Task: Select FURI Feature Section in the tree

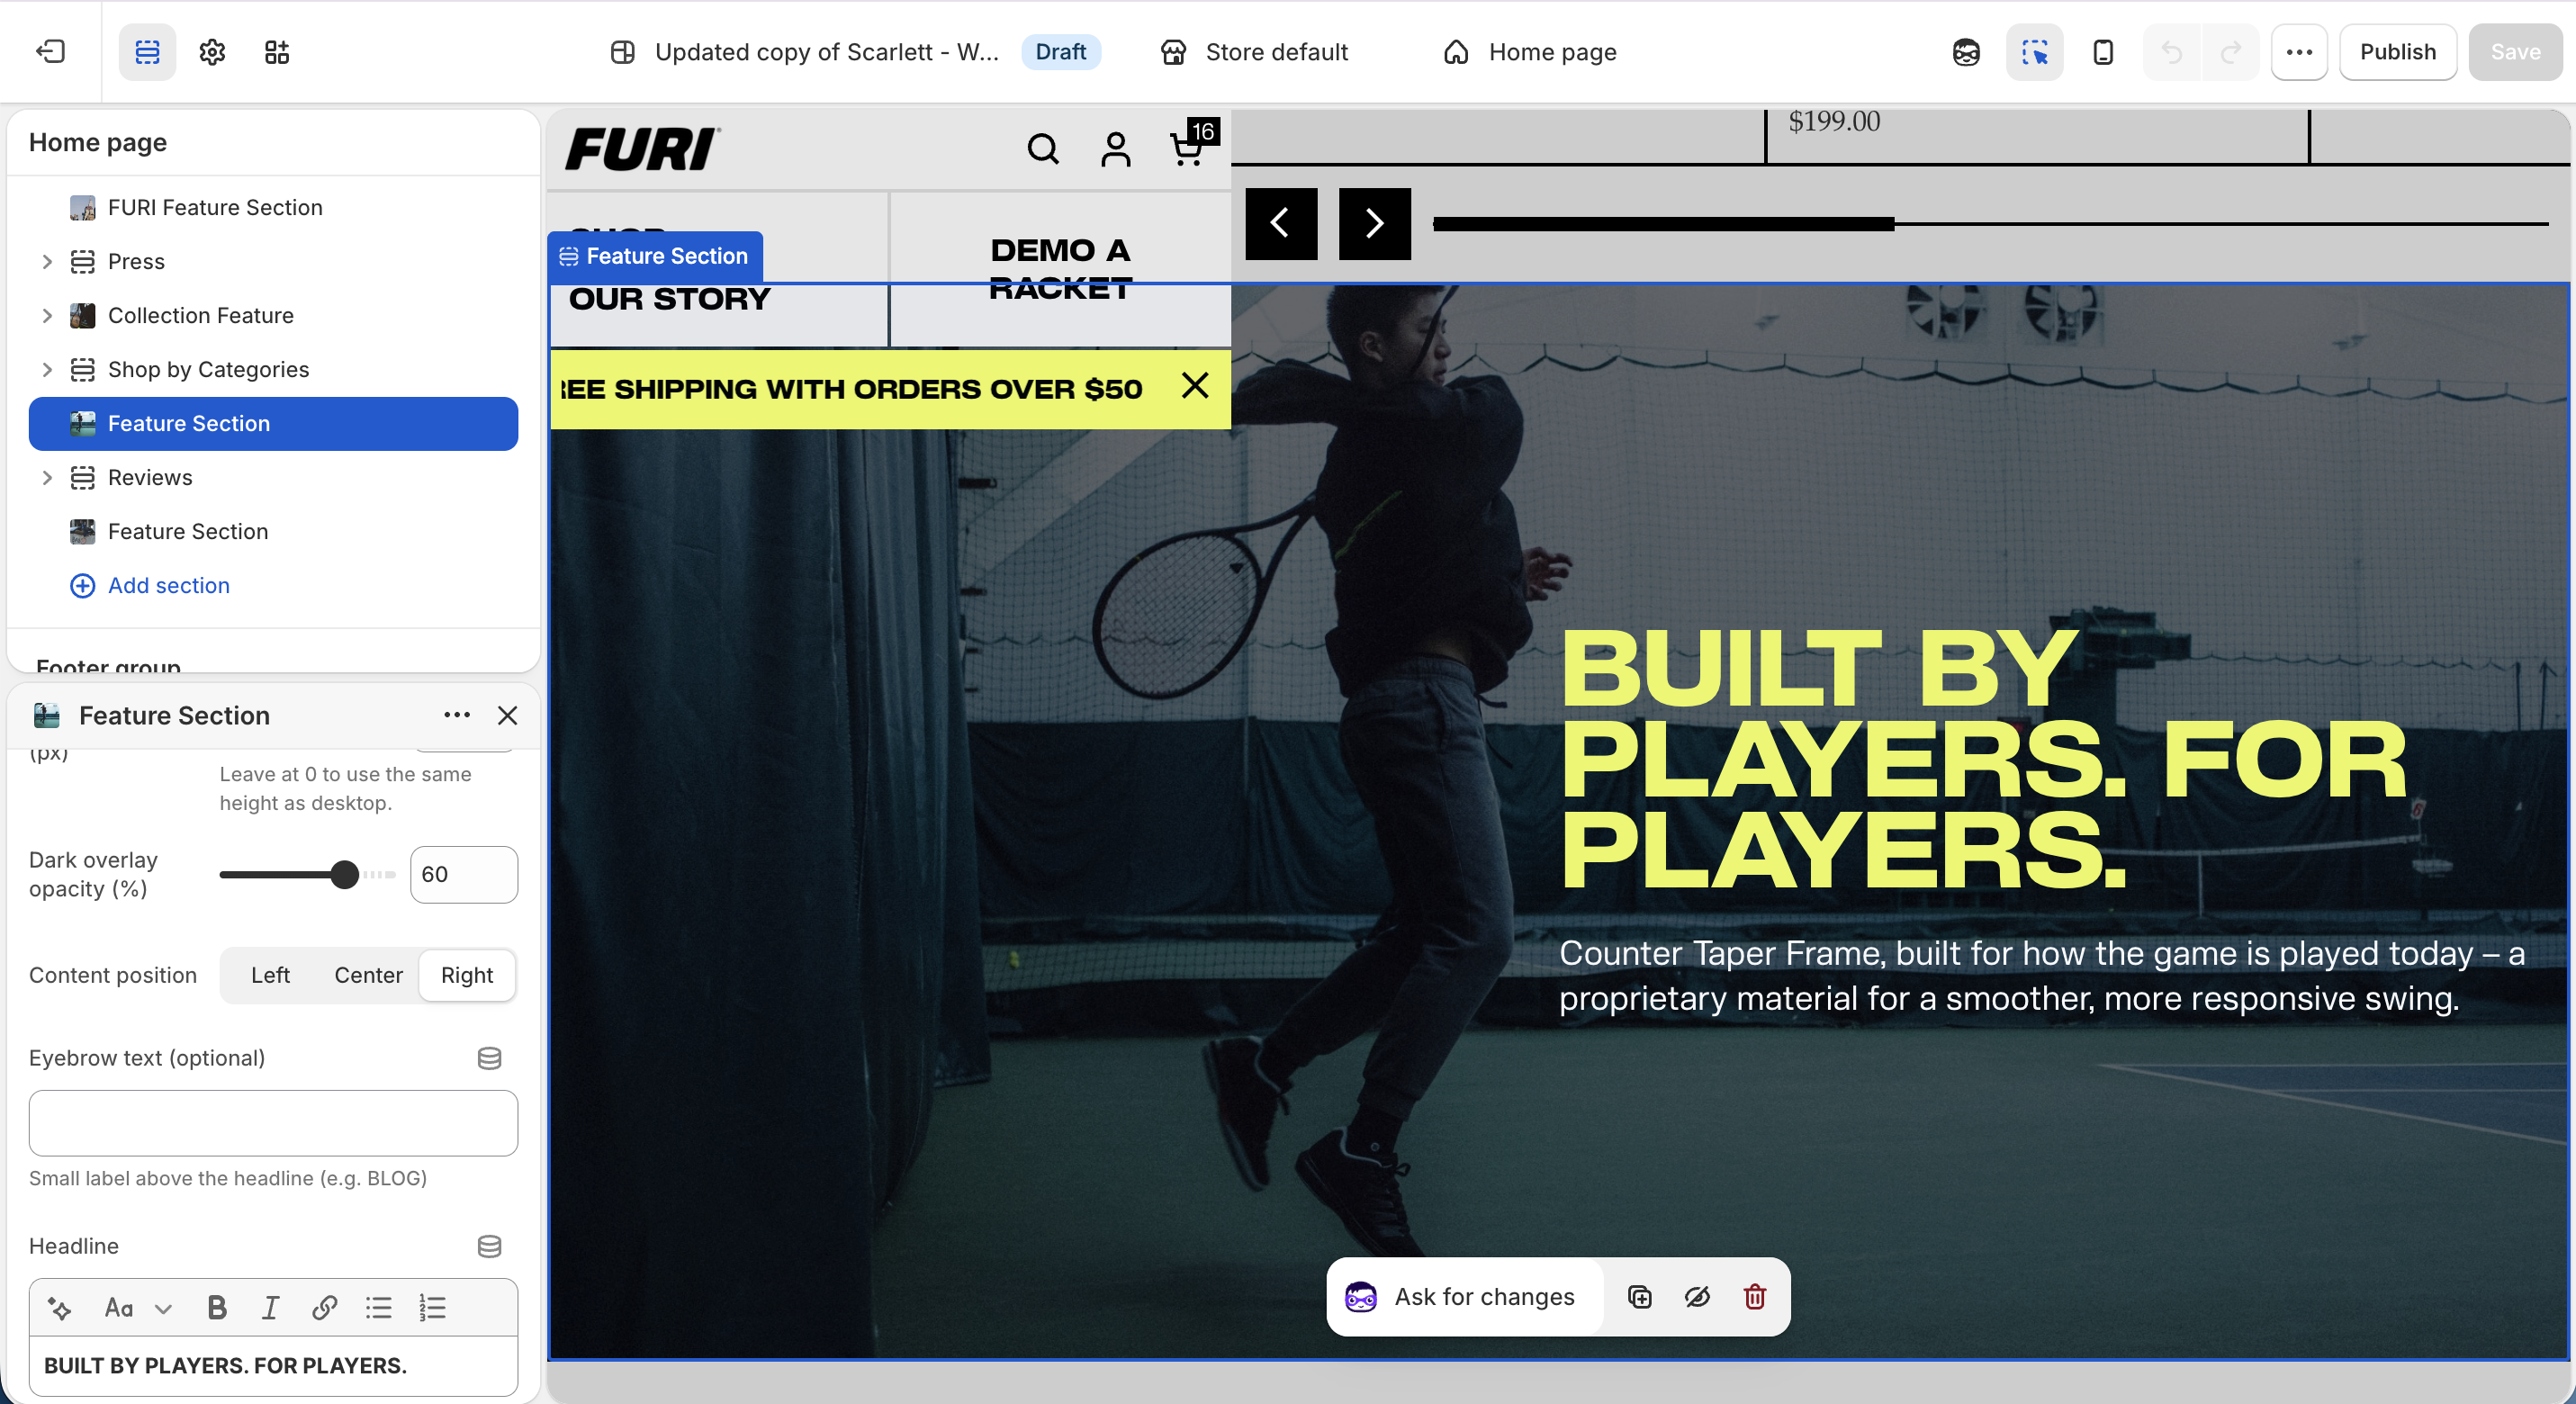Action: coord(273,207)
